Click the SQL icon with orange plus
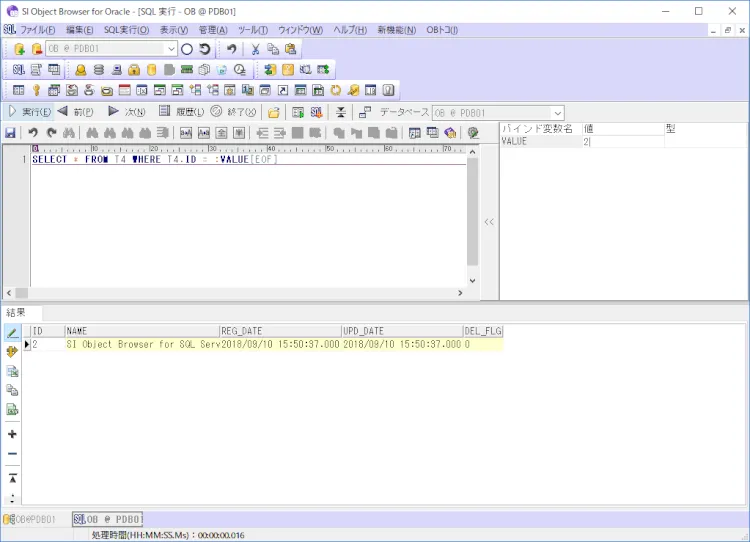Viewport: 750px width, 542px height. click(x=316, y=112)
